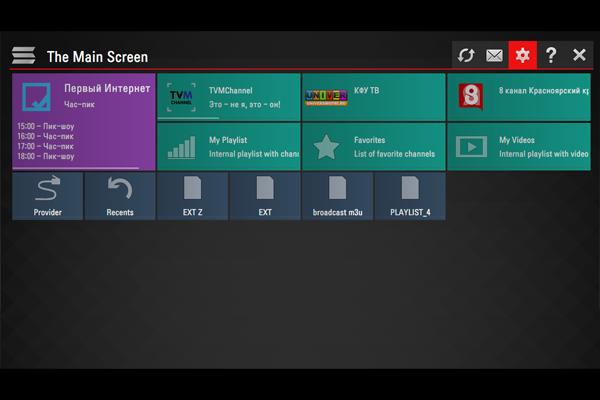Open the My Videos tile label
600x400 pixels.
(517, 140)
